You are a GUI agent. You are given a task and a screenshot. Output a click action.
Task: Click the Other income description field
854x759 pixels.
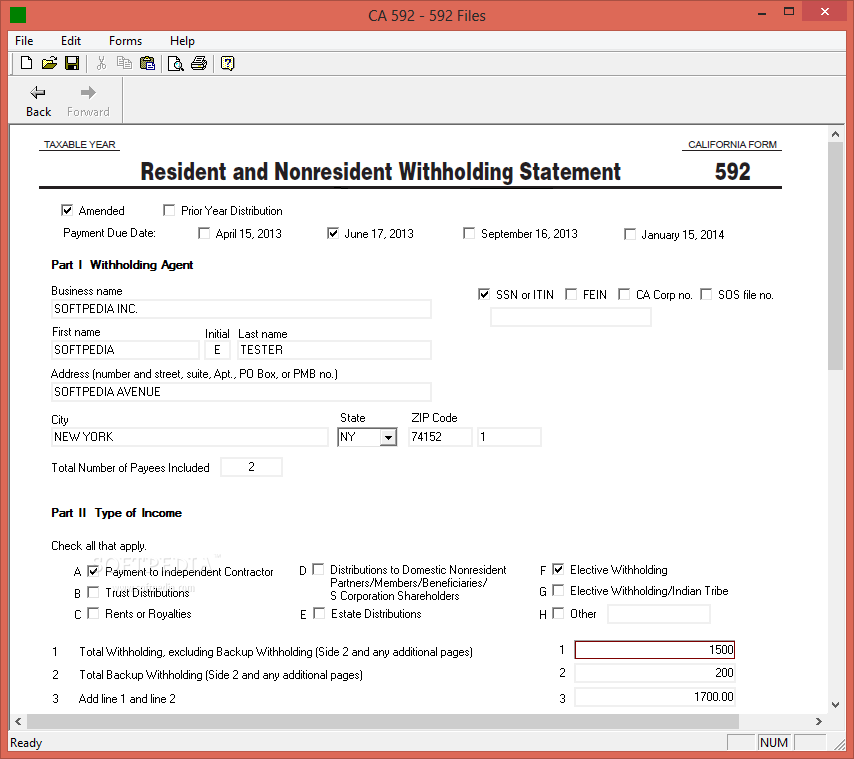(x=658, y=614)
